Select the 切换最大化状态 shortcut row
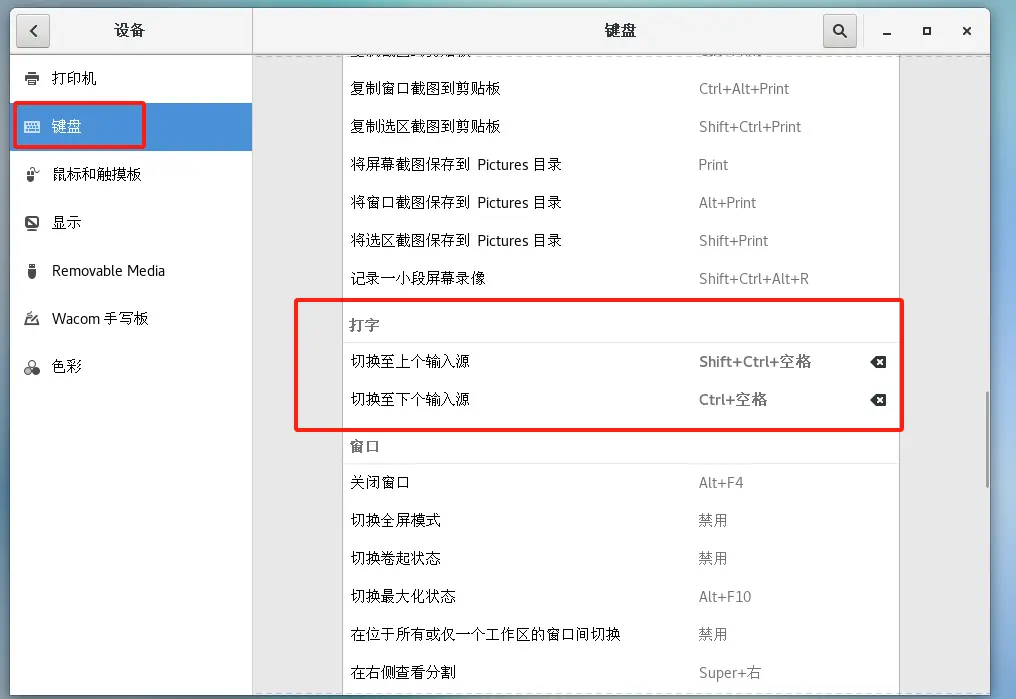Viewport: 1016px width, 699px height. coord(621,596)
